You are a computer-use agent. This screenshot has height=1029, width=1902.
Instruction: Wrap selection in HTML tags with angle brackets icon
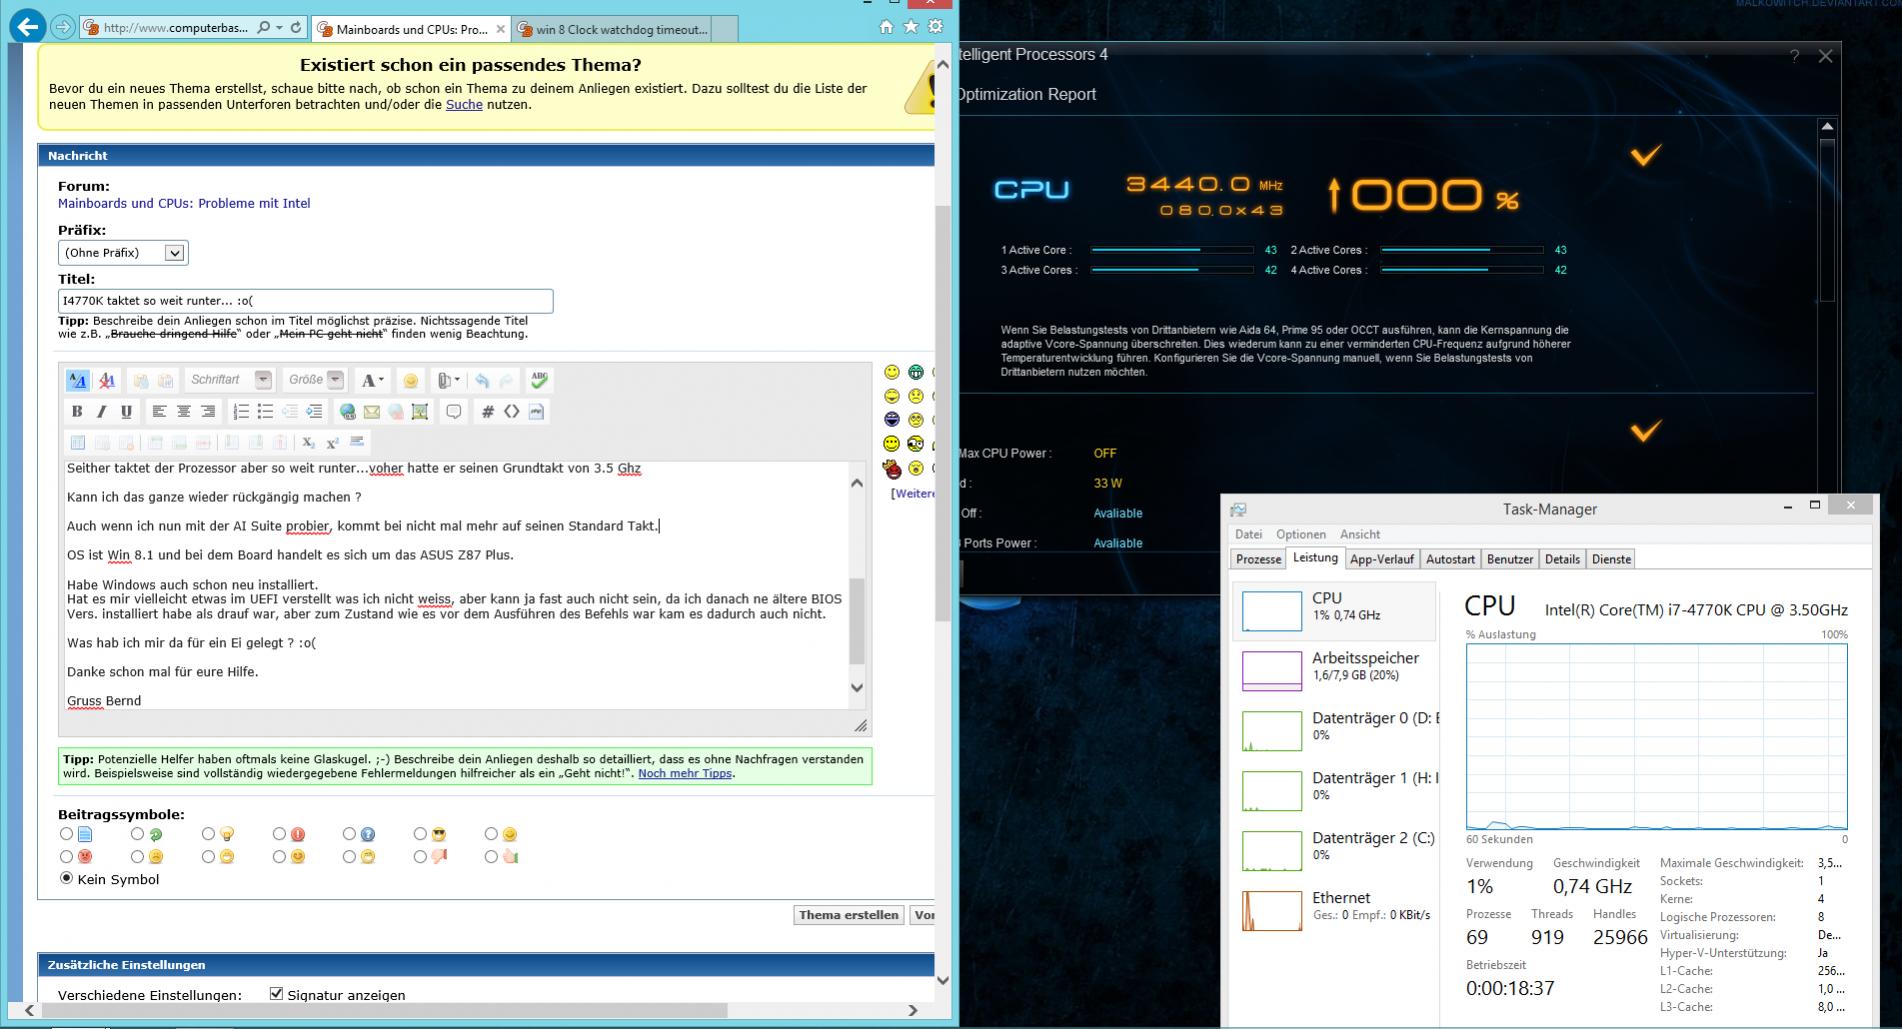pyautogui.click(x=512, y=411)
